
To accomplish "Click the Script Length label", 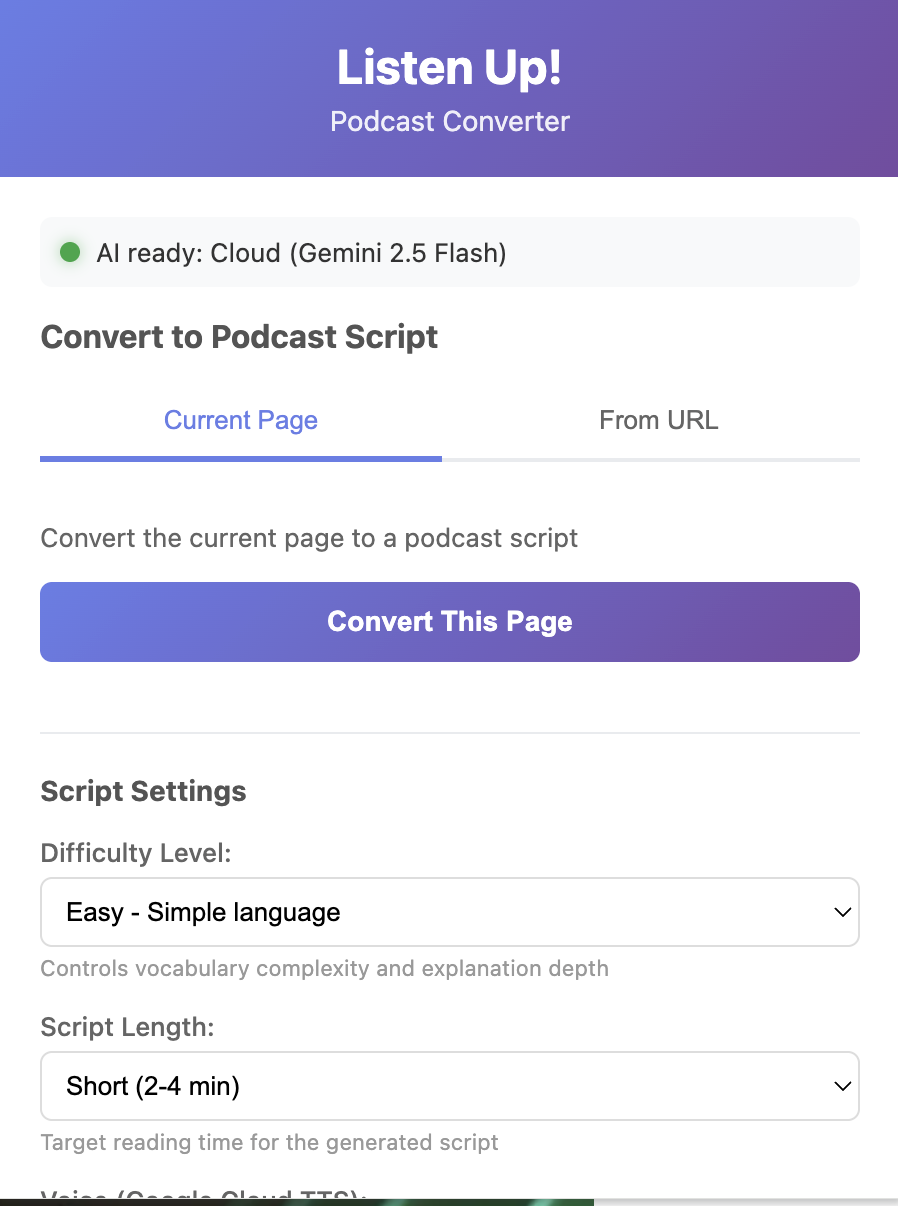I will point(127,1027).
